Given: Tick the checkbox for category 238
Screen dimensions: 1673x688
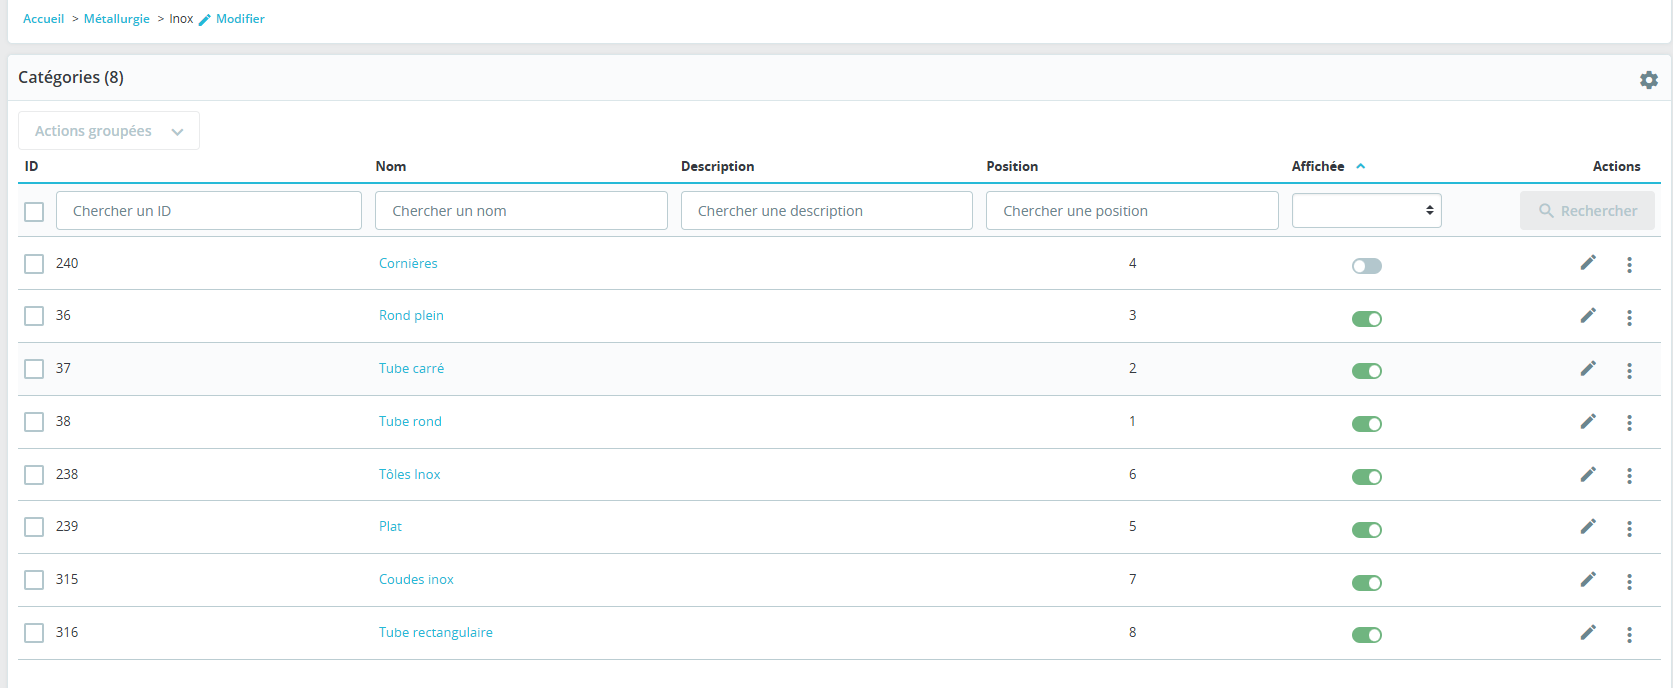Looking at the screenshot, I should (34, 475).
